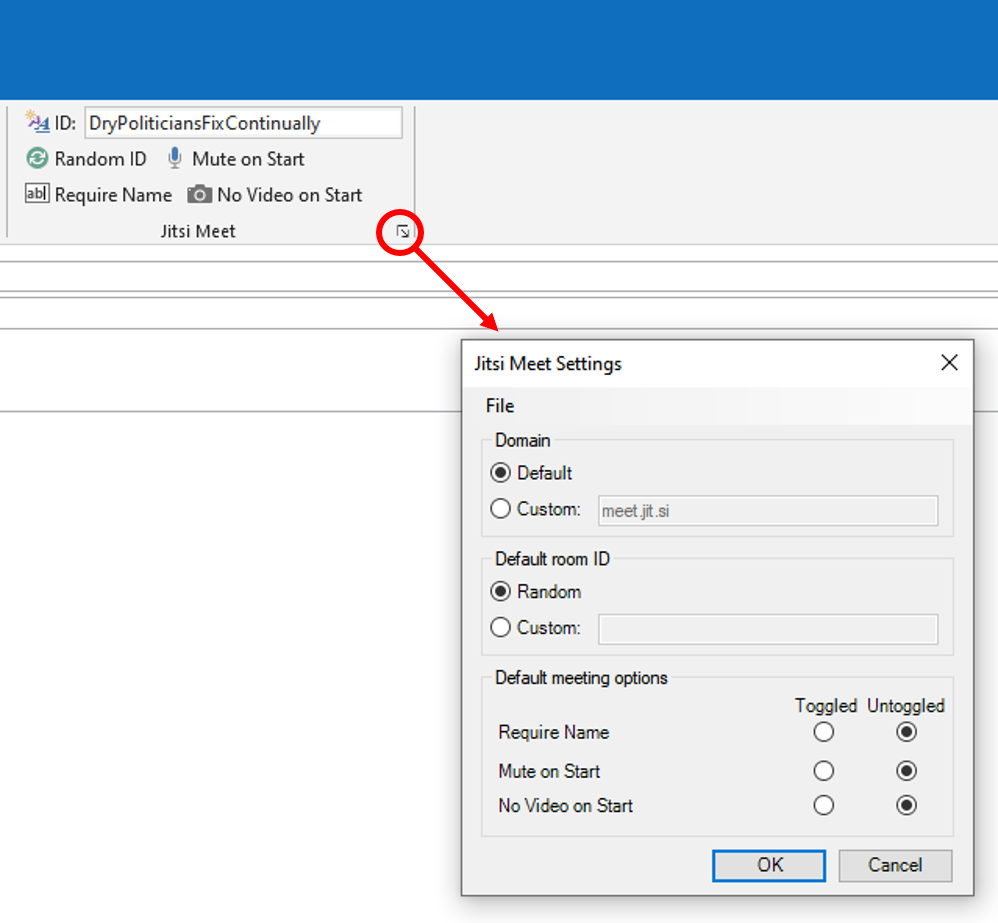Click the Random ID refresh icon
The width and height of the screenshot is (998, 923).
[37, 158]
